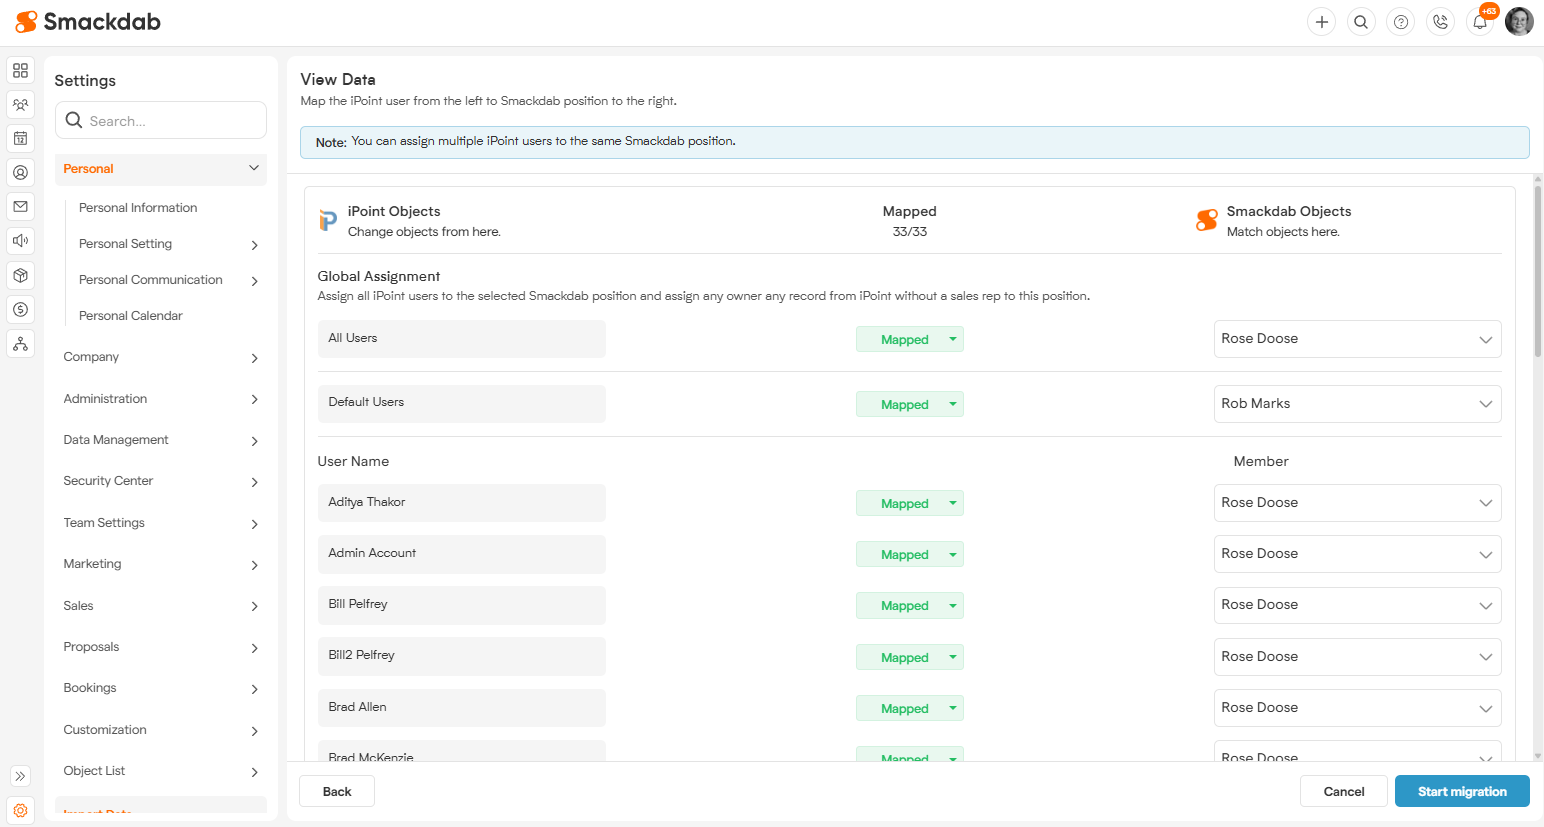Viewport: 1544px width, 827px height.
Task: Click the help question mark icon
Action: point(1401,22)
